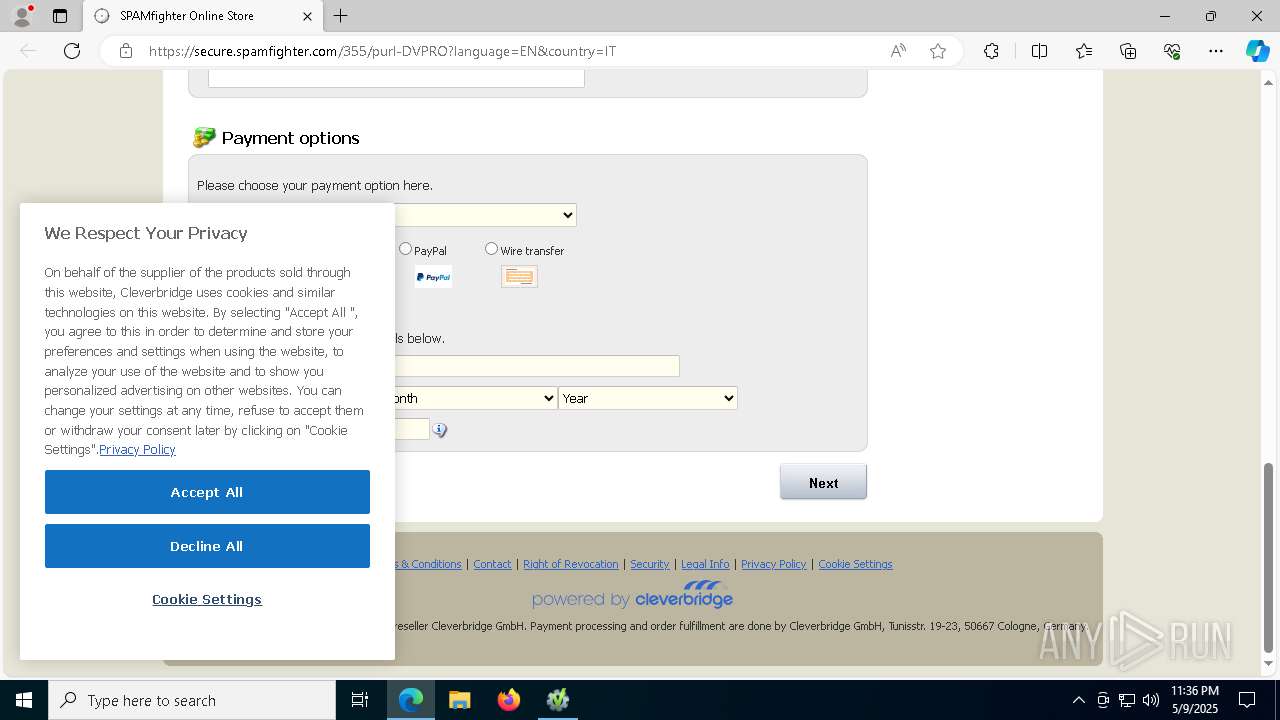The height and width of the screenshot is (720, 1280).
Task: Open the network tray icon
Action: coord(1127,700)
